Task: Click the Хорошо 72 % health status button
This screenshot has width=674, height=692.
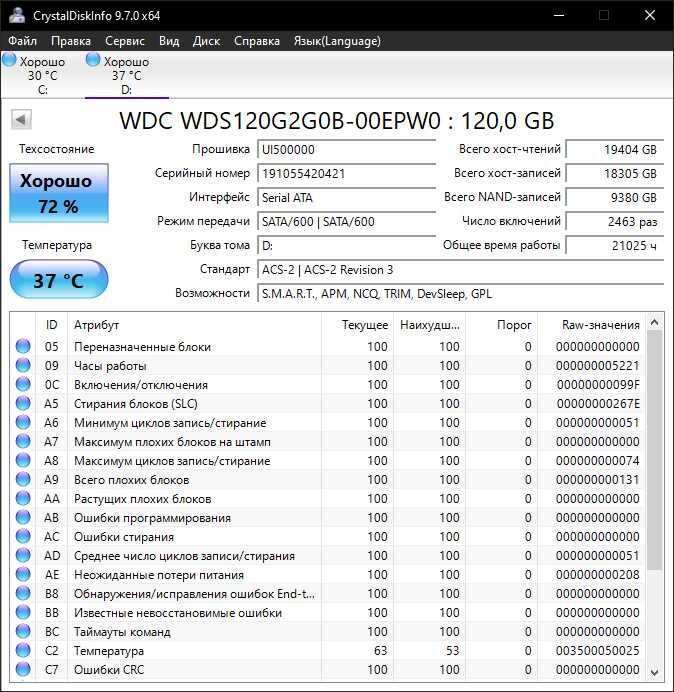Action: click(59, 193)
